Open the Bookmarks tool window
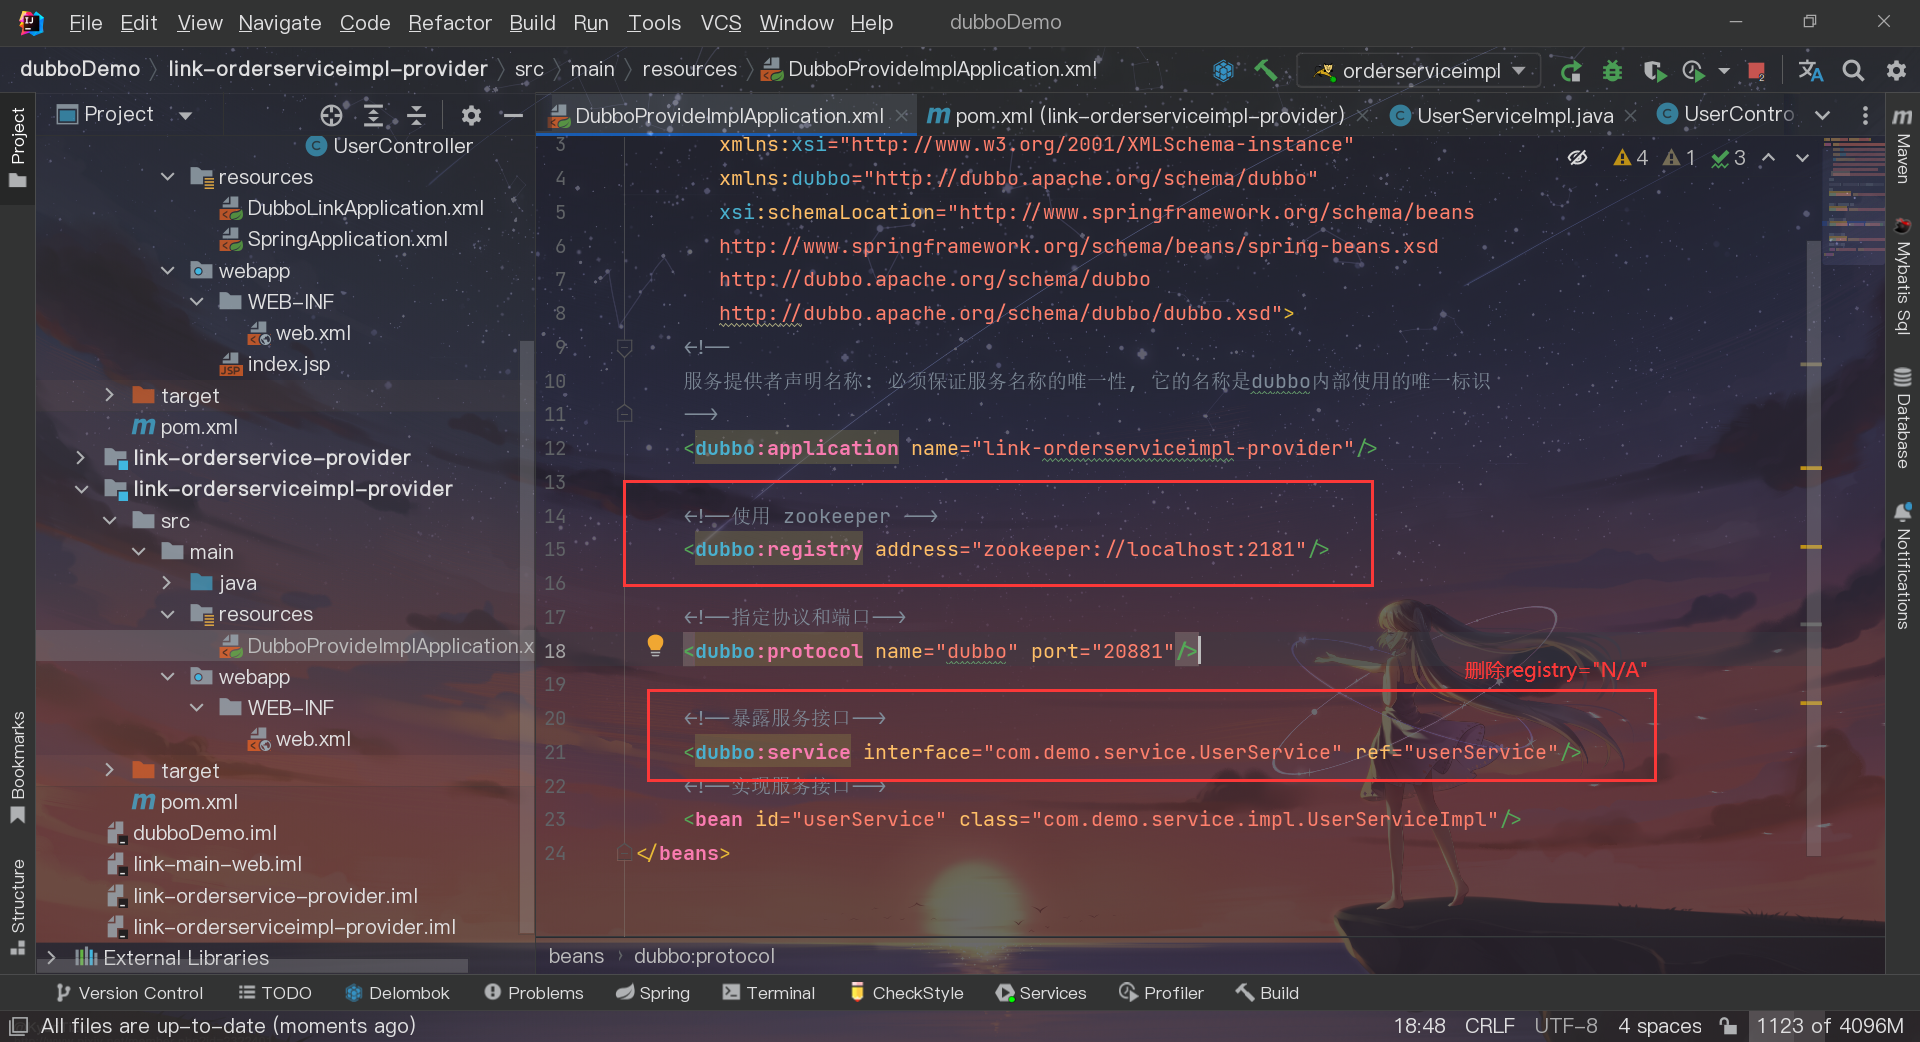The image size is (1920, 1042). click(x=17, y=767)
